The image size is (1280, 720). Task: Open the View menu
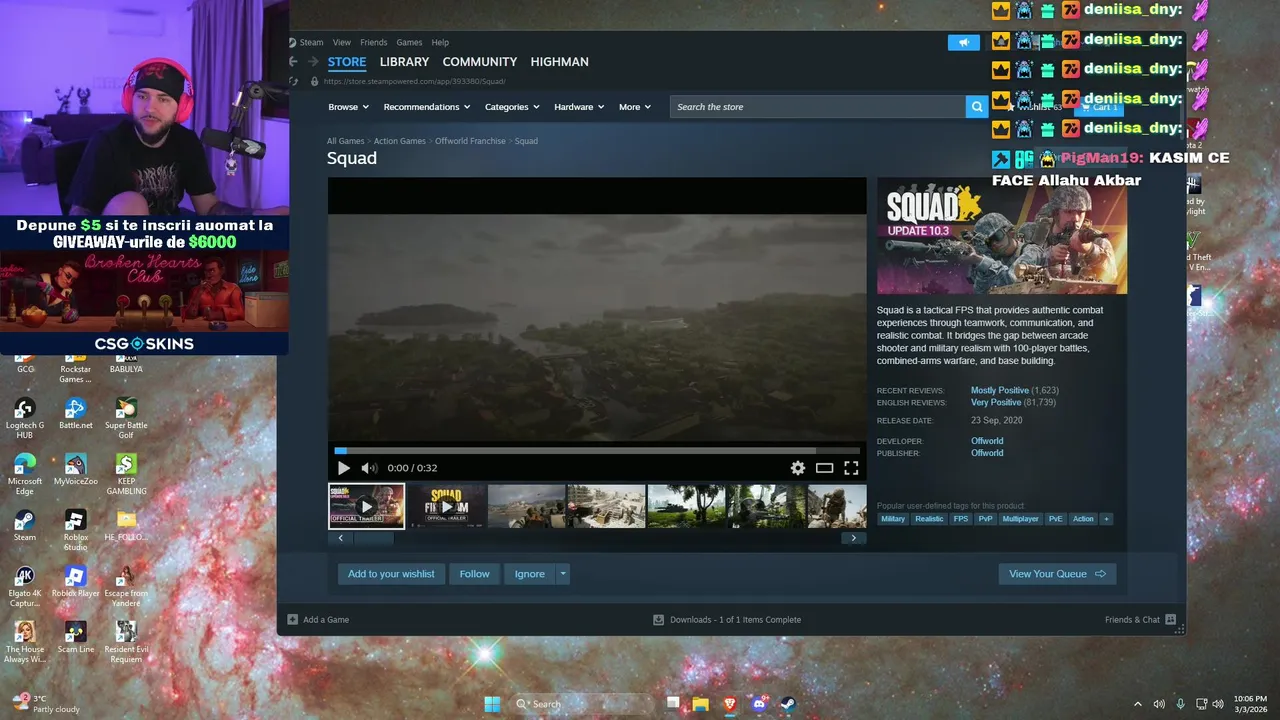(342, 42)
